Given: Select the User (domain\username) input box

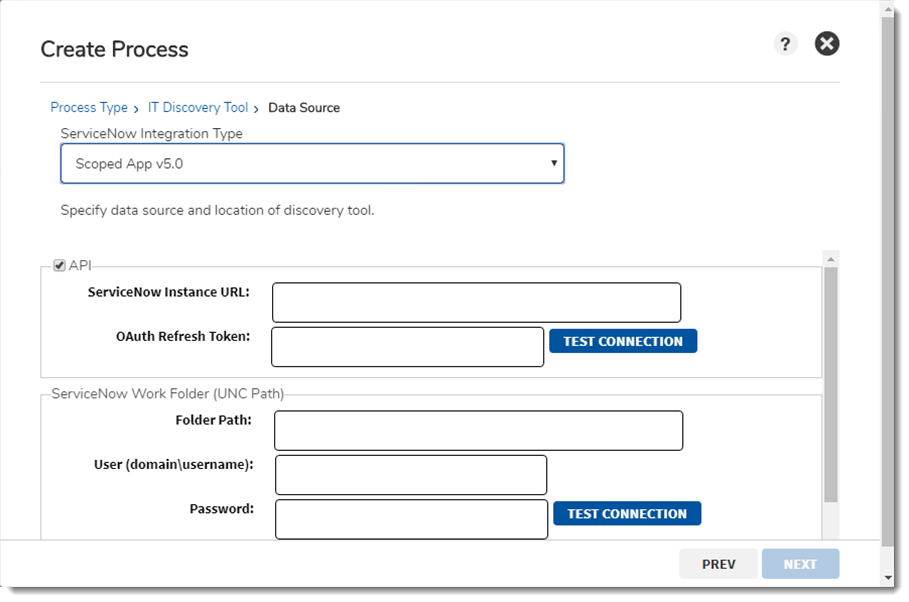Looking at the screenshot, I should point(411,475).
